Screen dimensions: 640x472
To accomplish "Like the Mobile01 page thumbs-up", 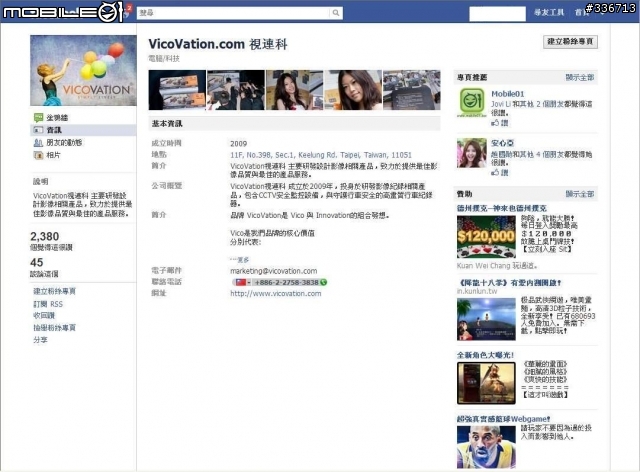I will 500,122.
